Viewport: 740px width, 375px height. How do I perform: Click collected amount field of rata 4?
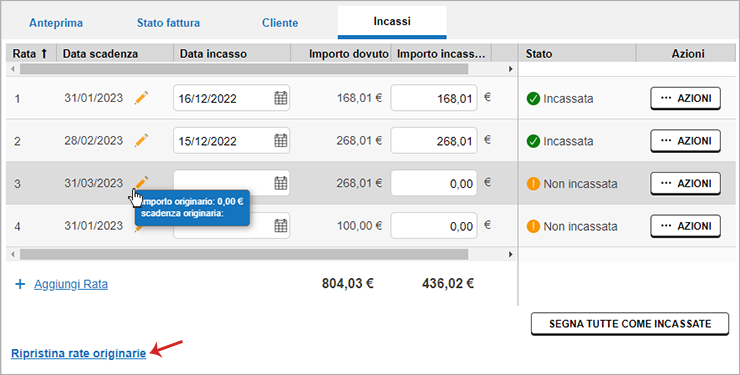click(x=434, y=225)
